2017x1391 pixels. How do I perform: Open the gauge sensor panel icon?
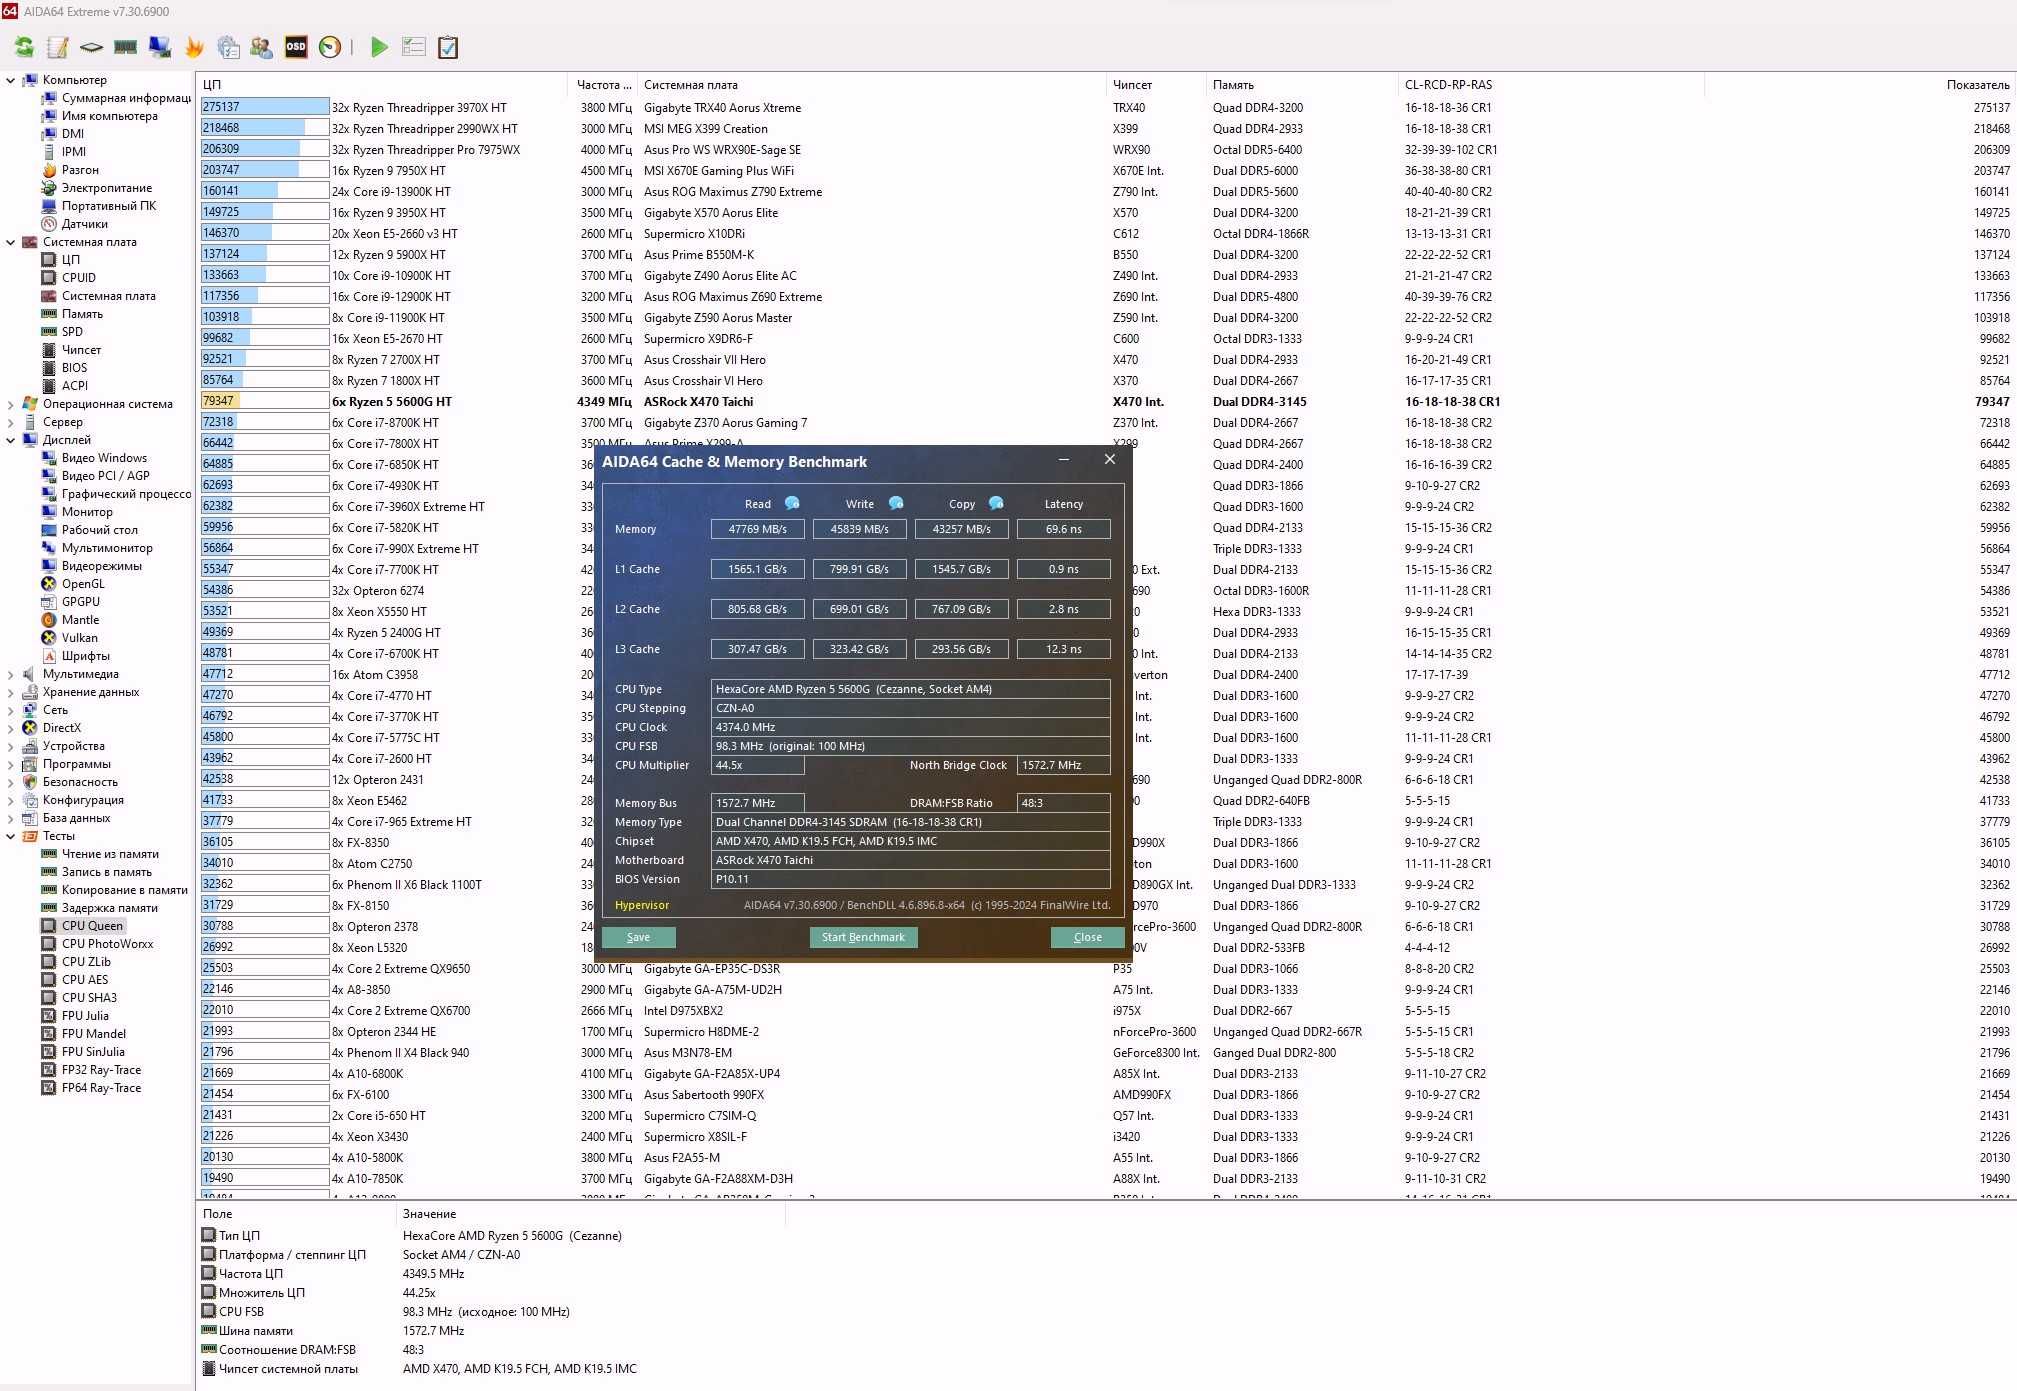[330, 47]
